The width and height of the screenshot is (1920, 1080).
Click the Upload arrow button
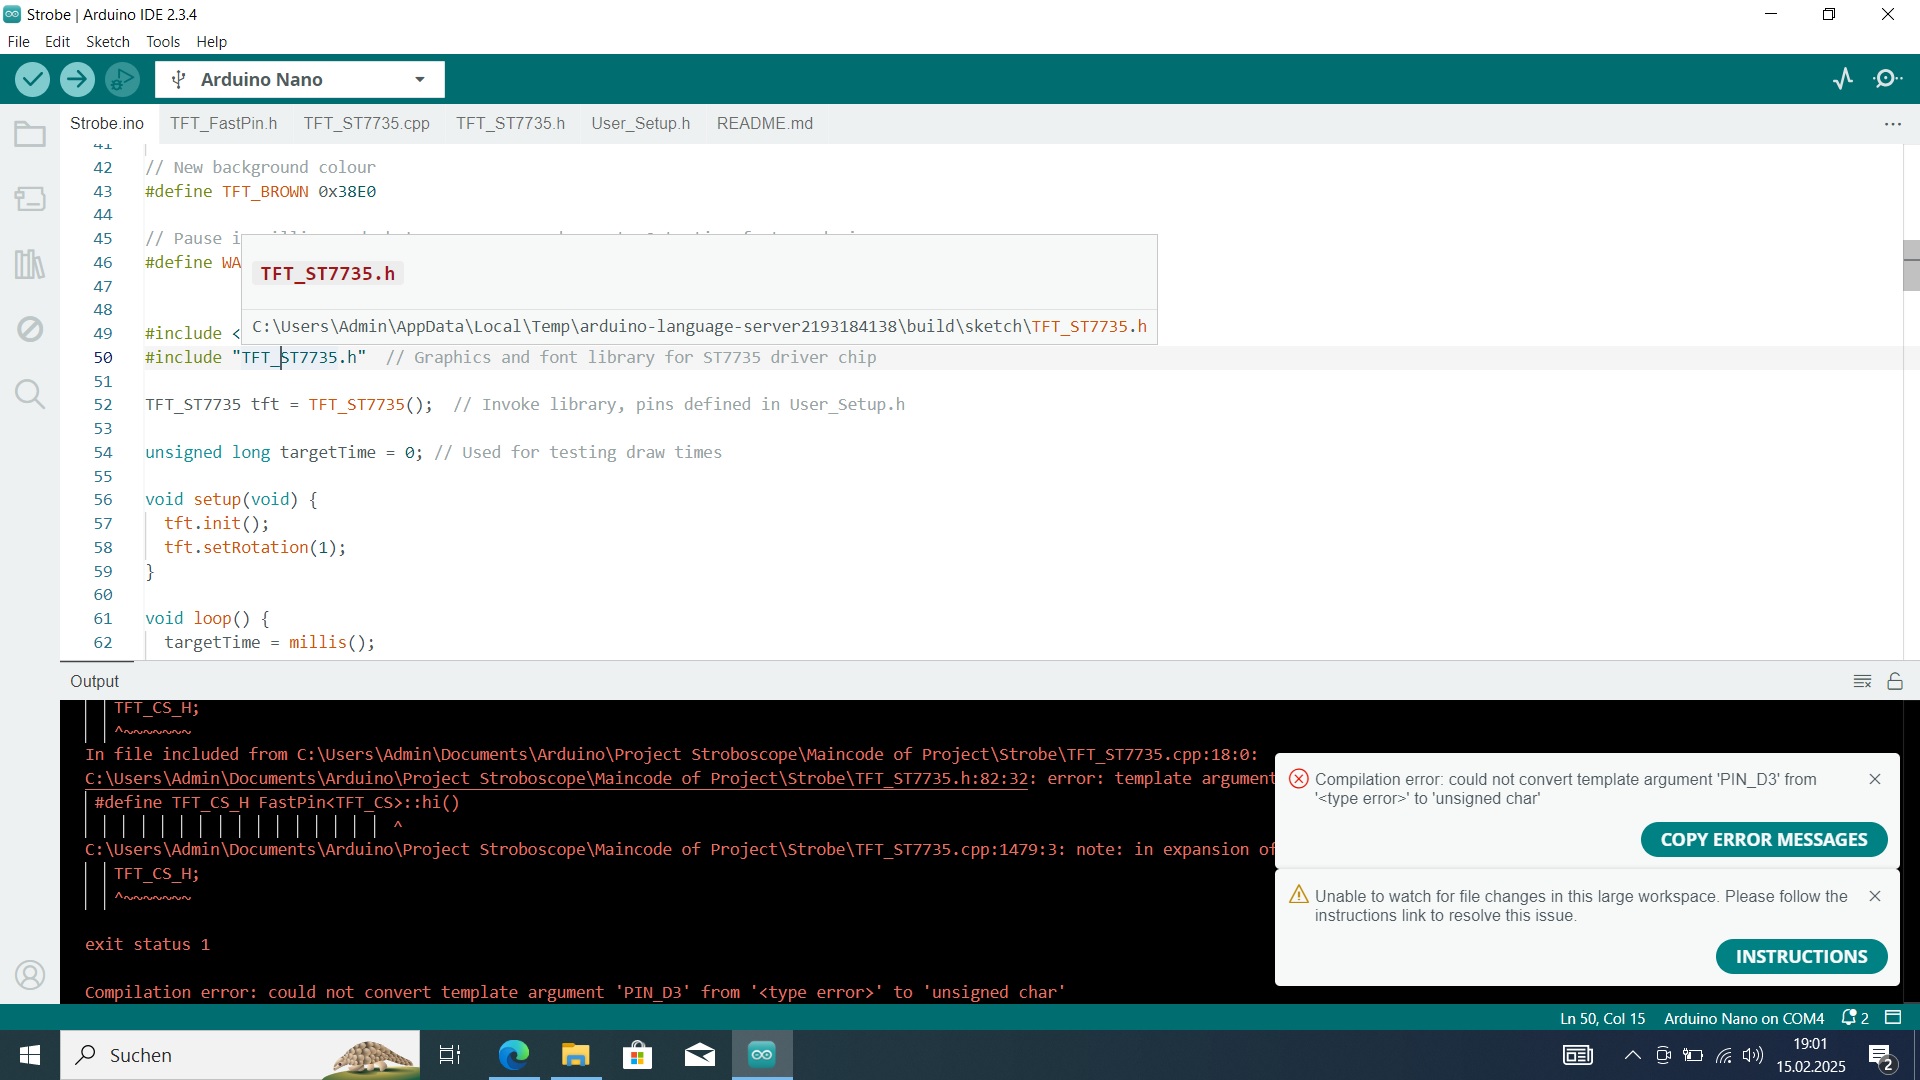[x=77, y=79]
